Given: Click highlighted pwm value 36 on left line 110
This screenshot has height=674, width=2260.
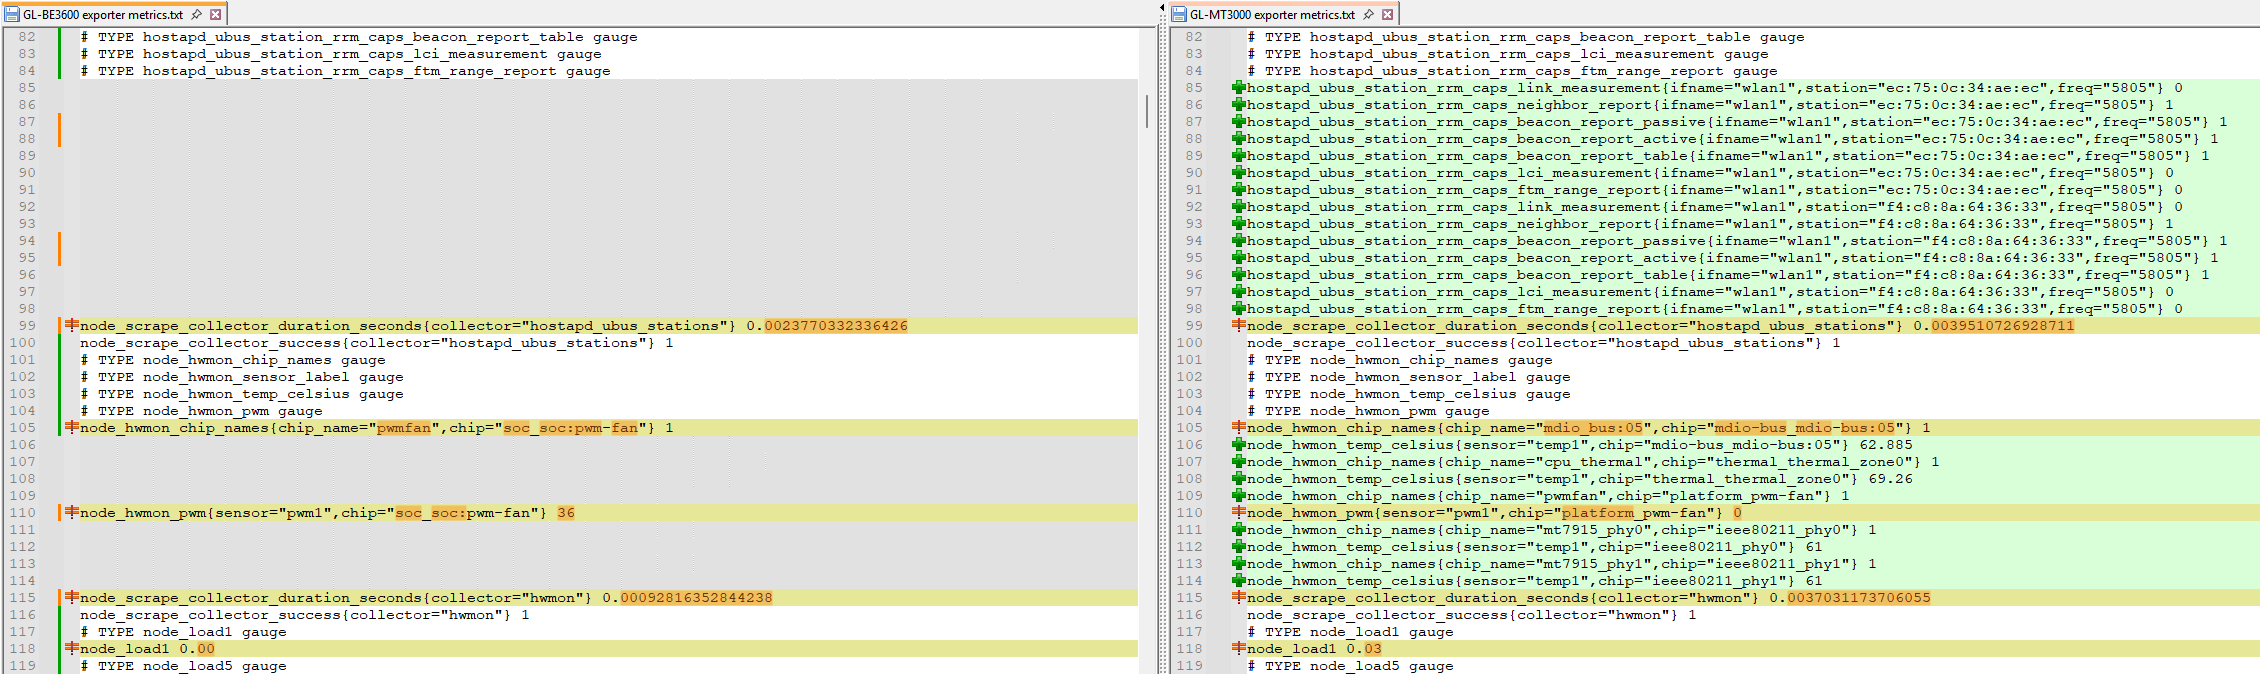Looking at the screenshot, I should tap(566, 513).
